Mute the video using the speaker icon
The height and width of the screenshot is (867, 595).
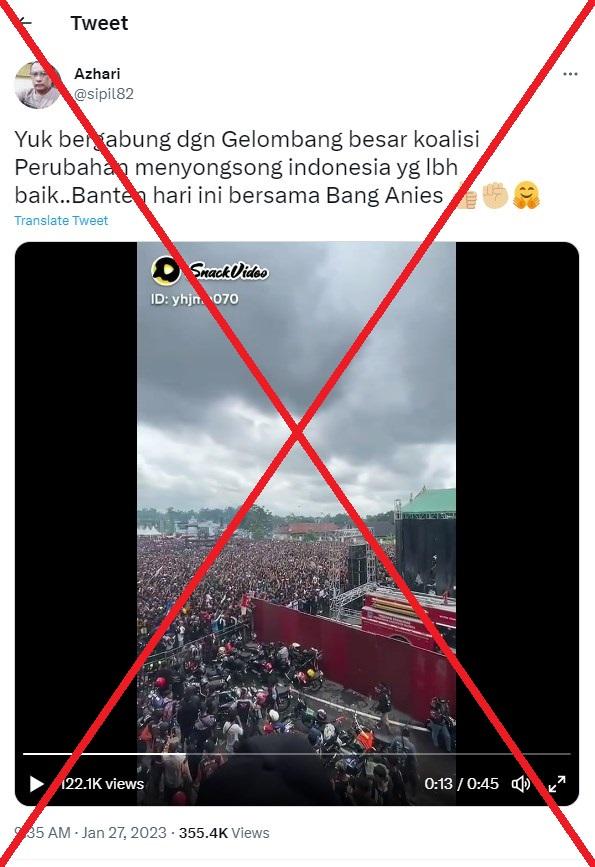[520, 784]
